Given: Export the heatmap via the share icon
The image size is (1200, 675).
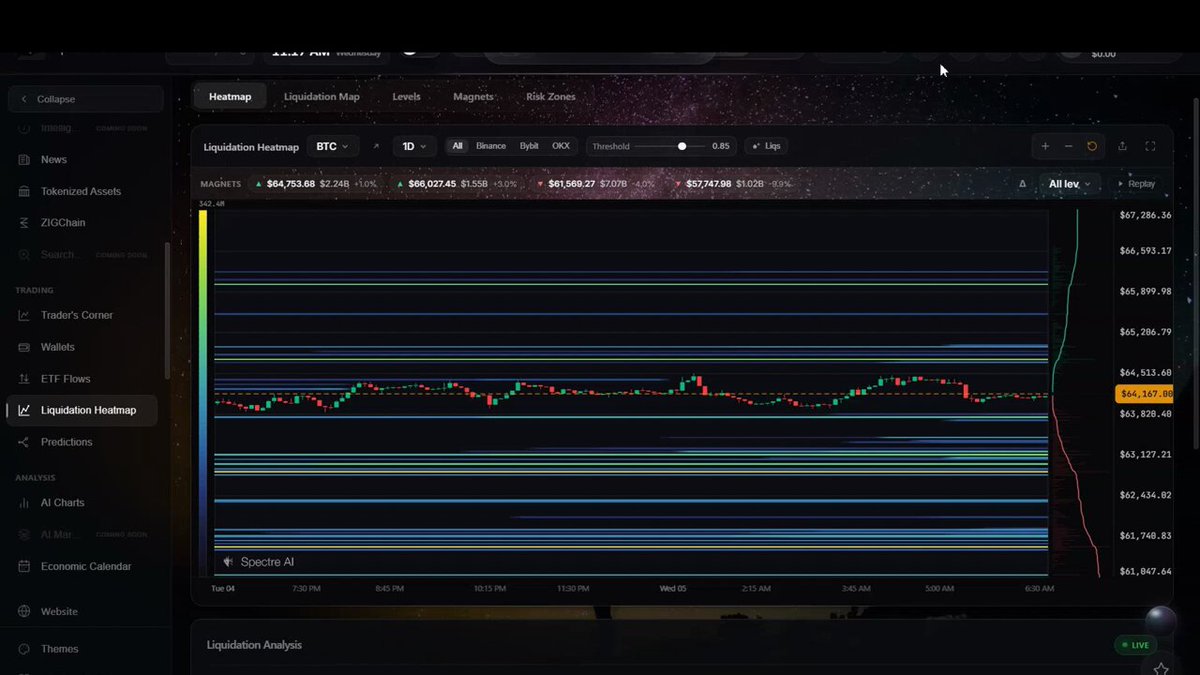Looking at the screenshot, I should [1122, 146].
